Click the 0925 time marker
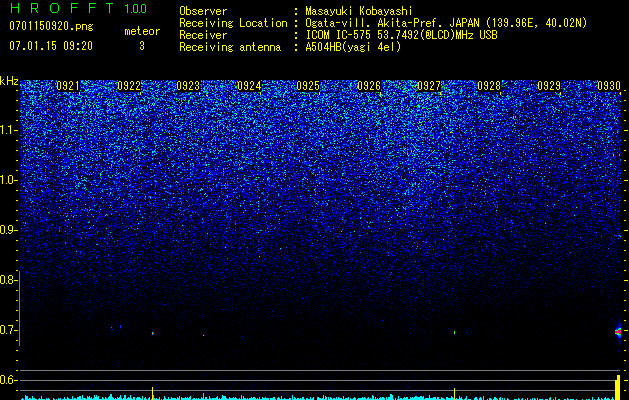The image size is (629, 400). click(308, 86)
